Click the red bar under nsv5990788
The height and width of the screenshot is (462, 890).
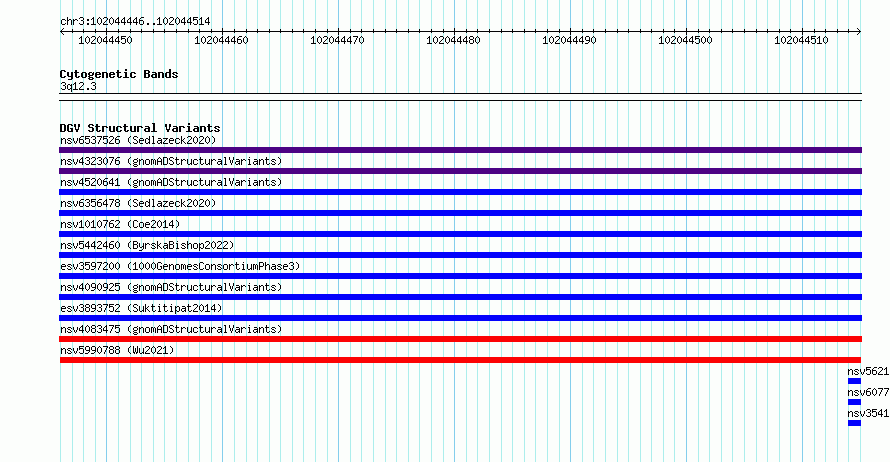(460, 360)
